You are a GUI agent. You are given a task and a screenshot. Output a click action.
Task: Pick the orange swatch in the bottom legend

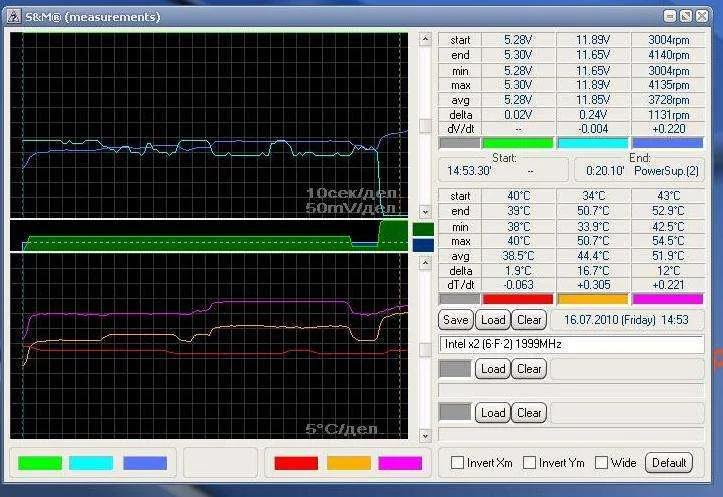(349, 463)
